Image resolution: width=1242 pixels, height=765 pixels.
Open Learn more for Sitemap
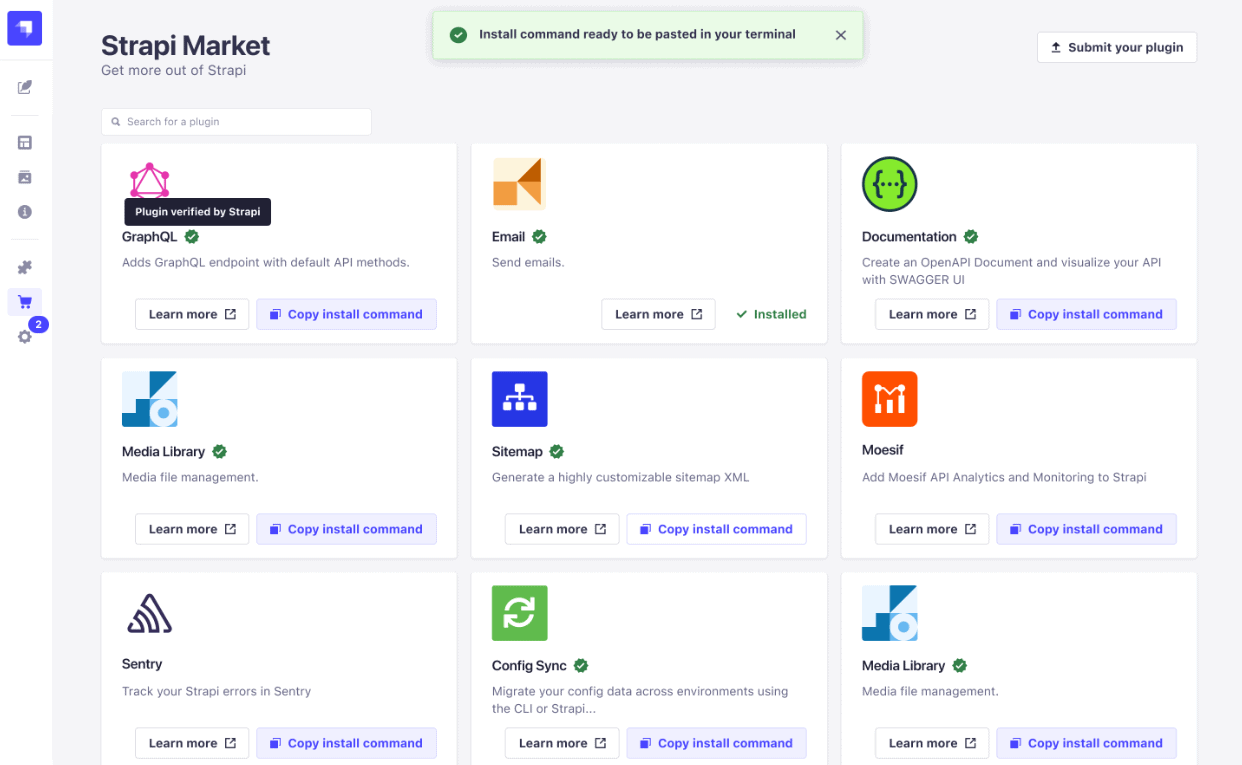coord(562,529)
